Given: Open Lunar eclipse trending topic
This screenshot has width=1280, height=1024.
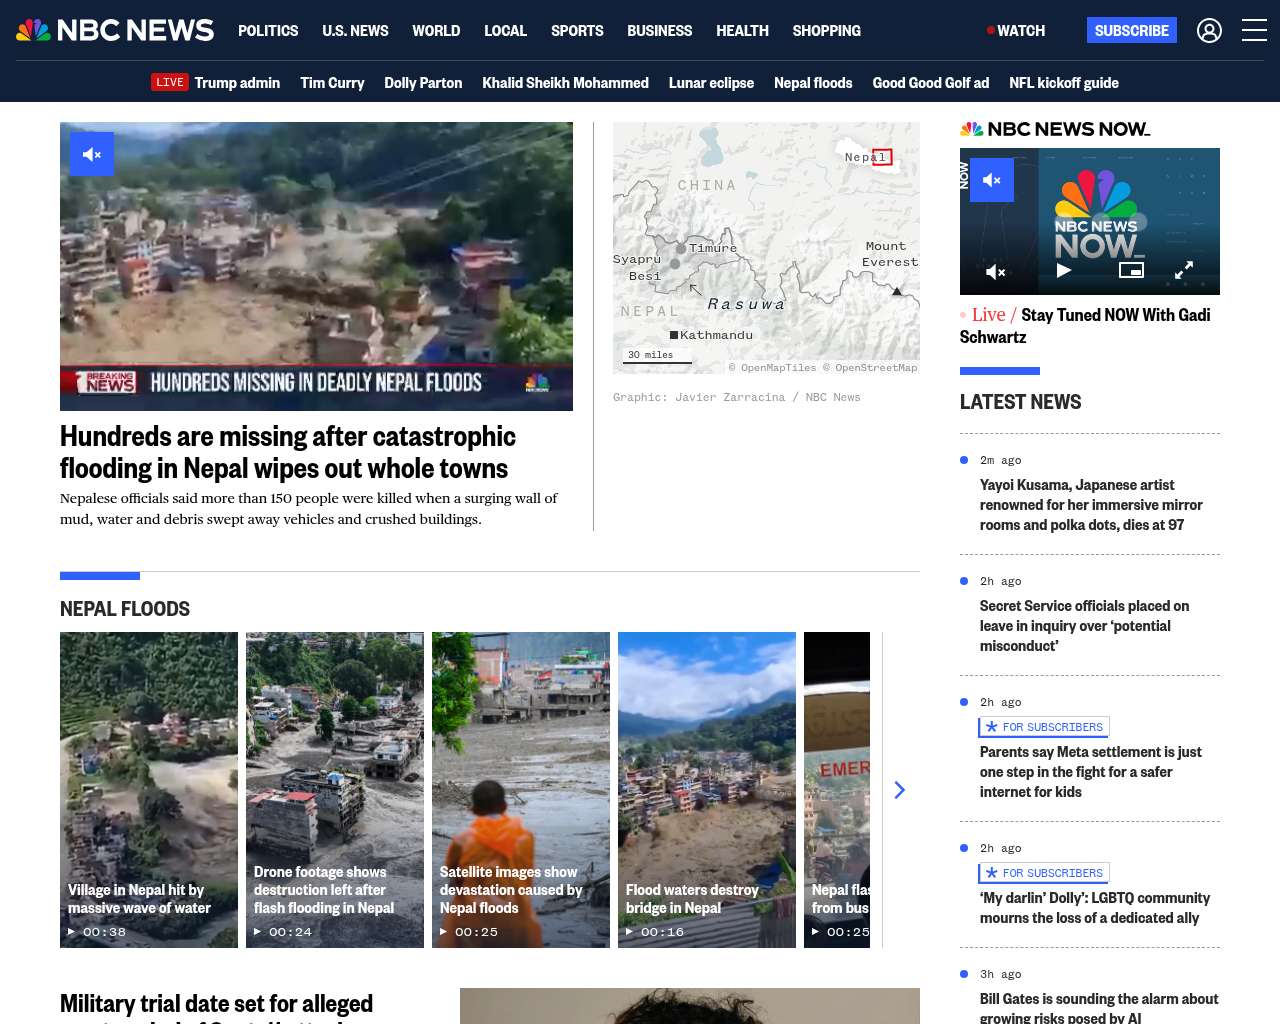Looking at the screenshot, I should tap(711, 83).
